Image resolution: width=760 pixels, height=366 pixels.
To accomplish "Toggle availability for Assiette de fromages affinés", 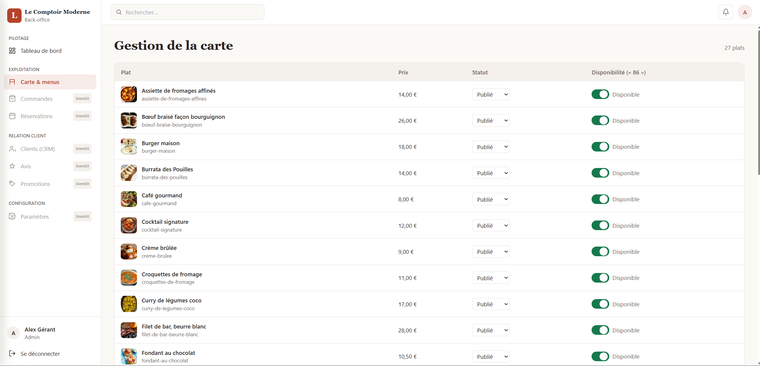I will (600, 95).
